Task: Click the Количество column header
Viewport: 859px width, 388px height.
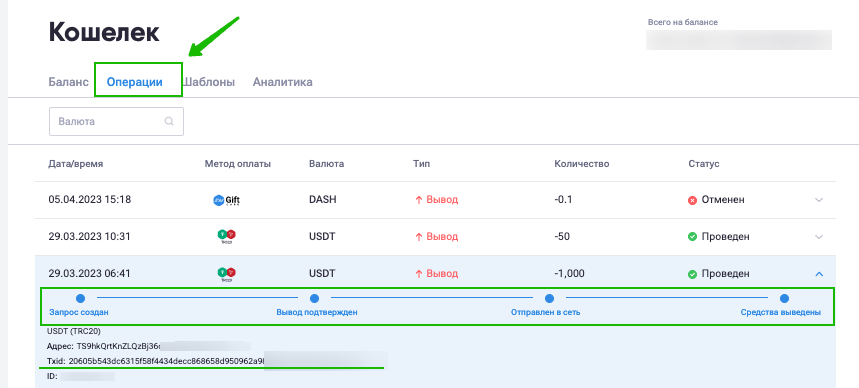Action: click(x=582, y=164)
